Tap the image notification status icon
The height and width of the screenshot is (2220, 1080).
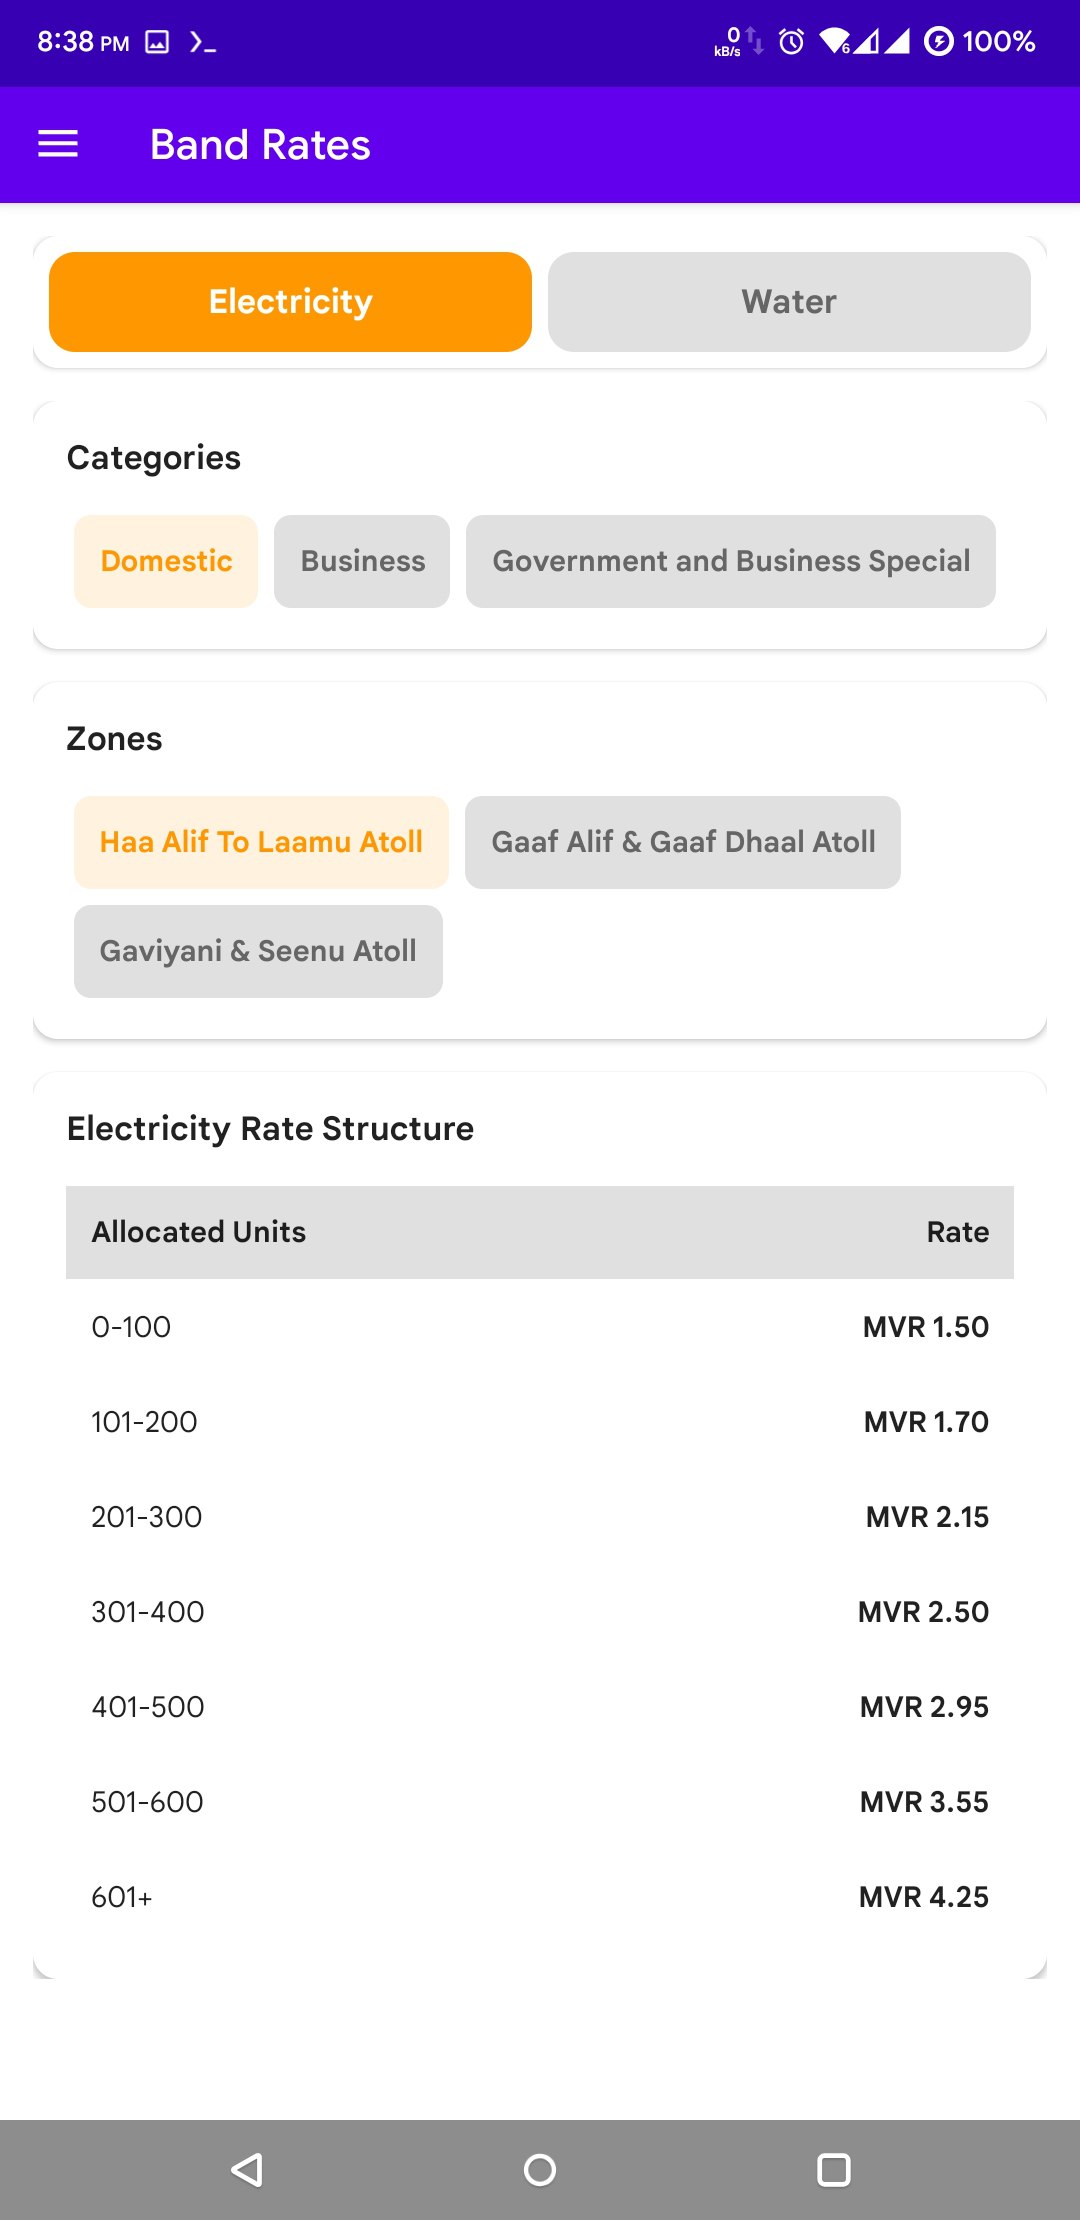click(157, 42)
